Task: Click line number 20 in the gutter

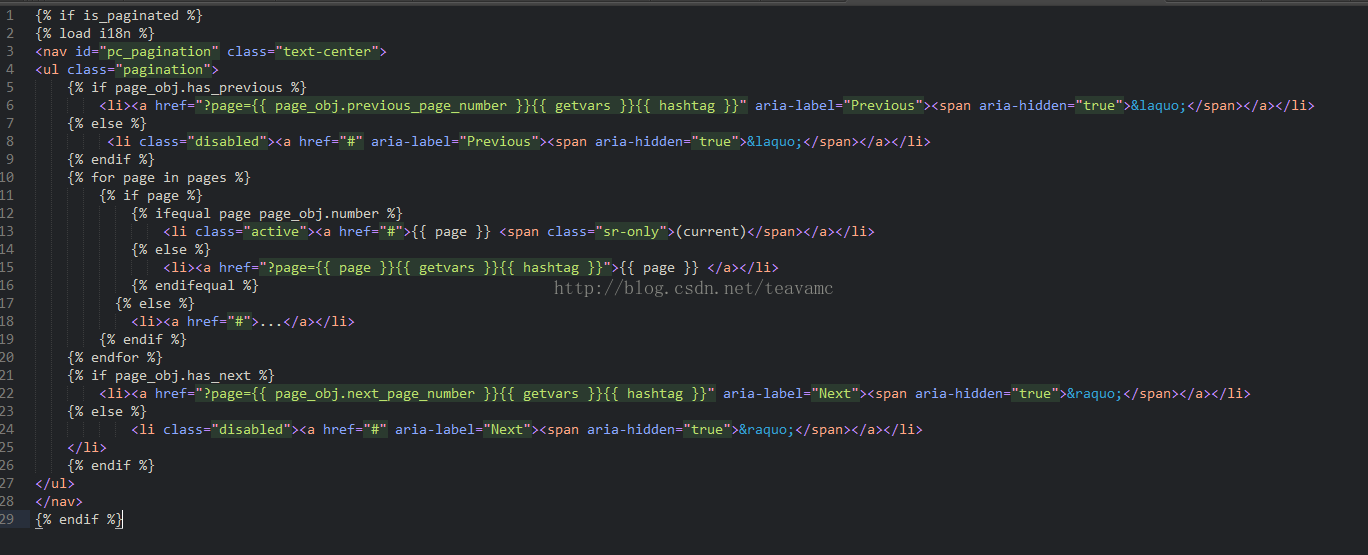Action: pos(7,358)
